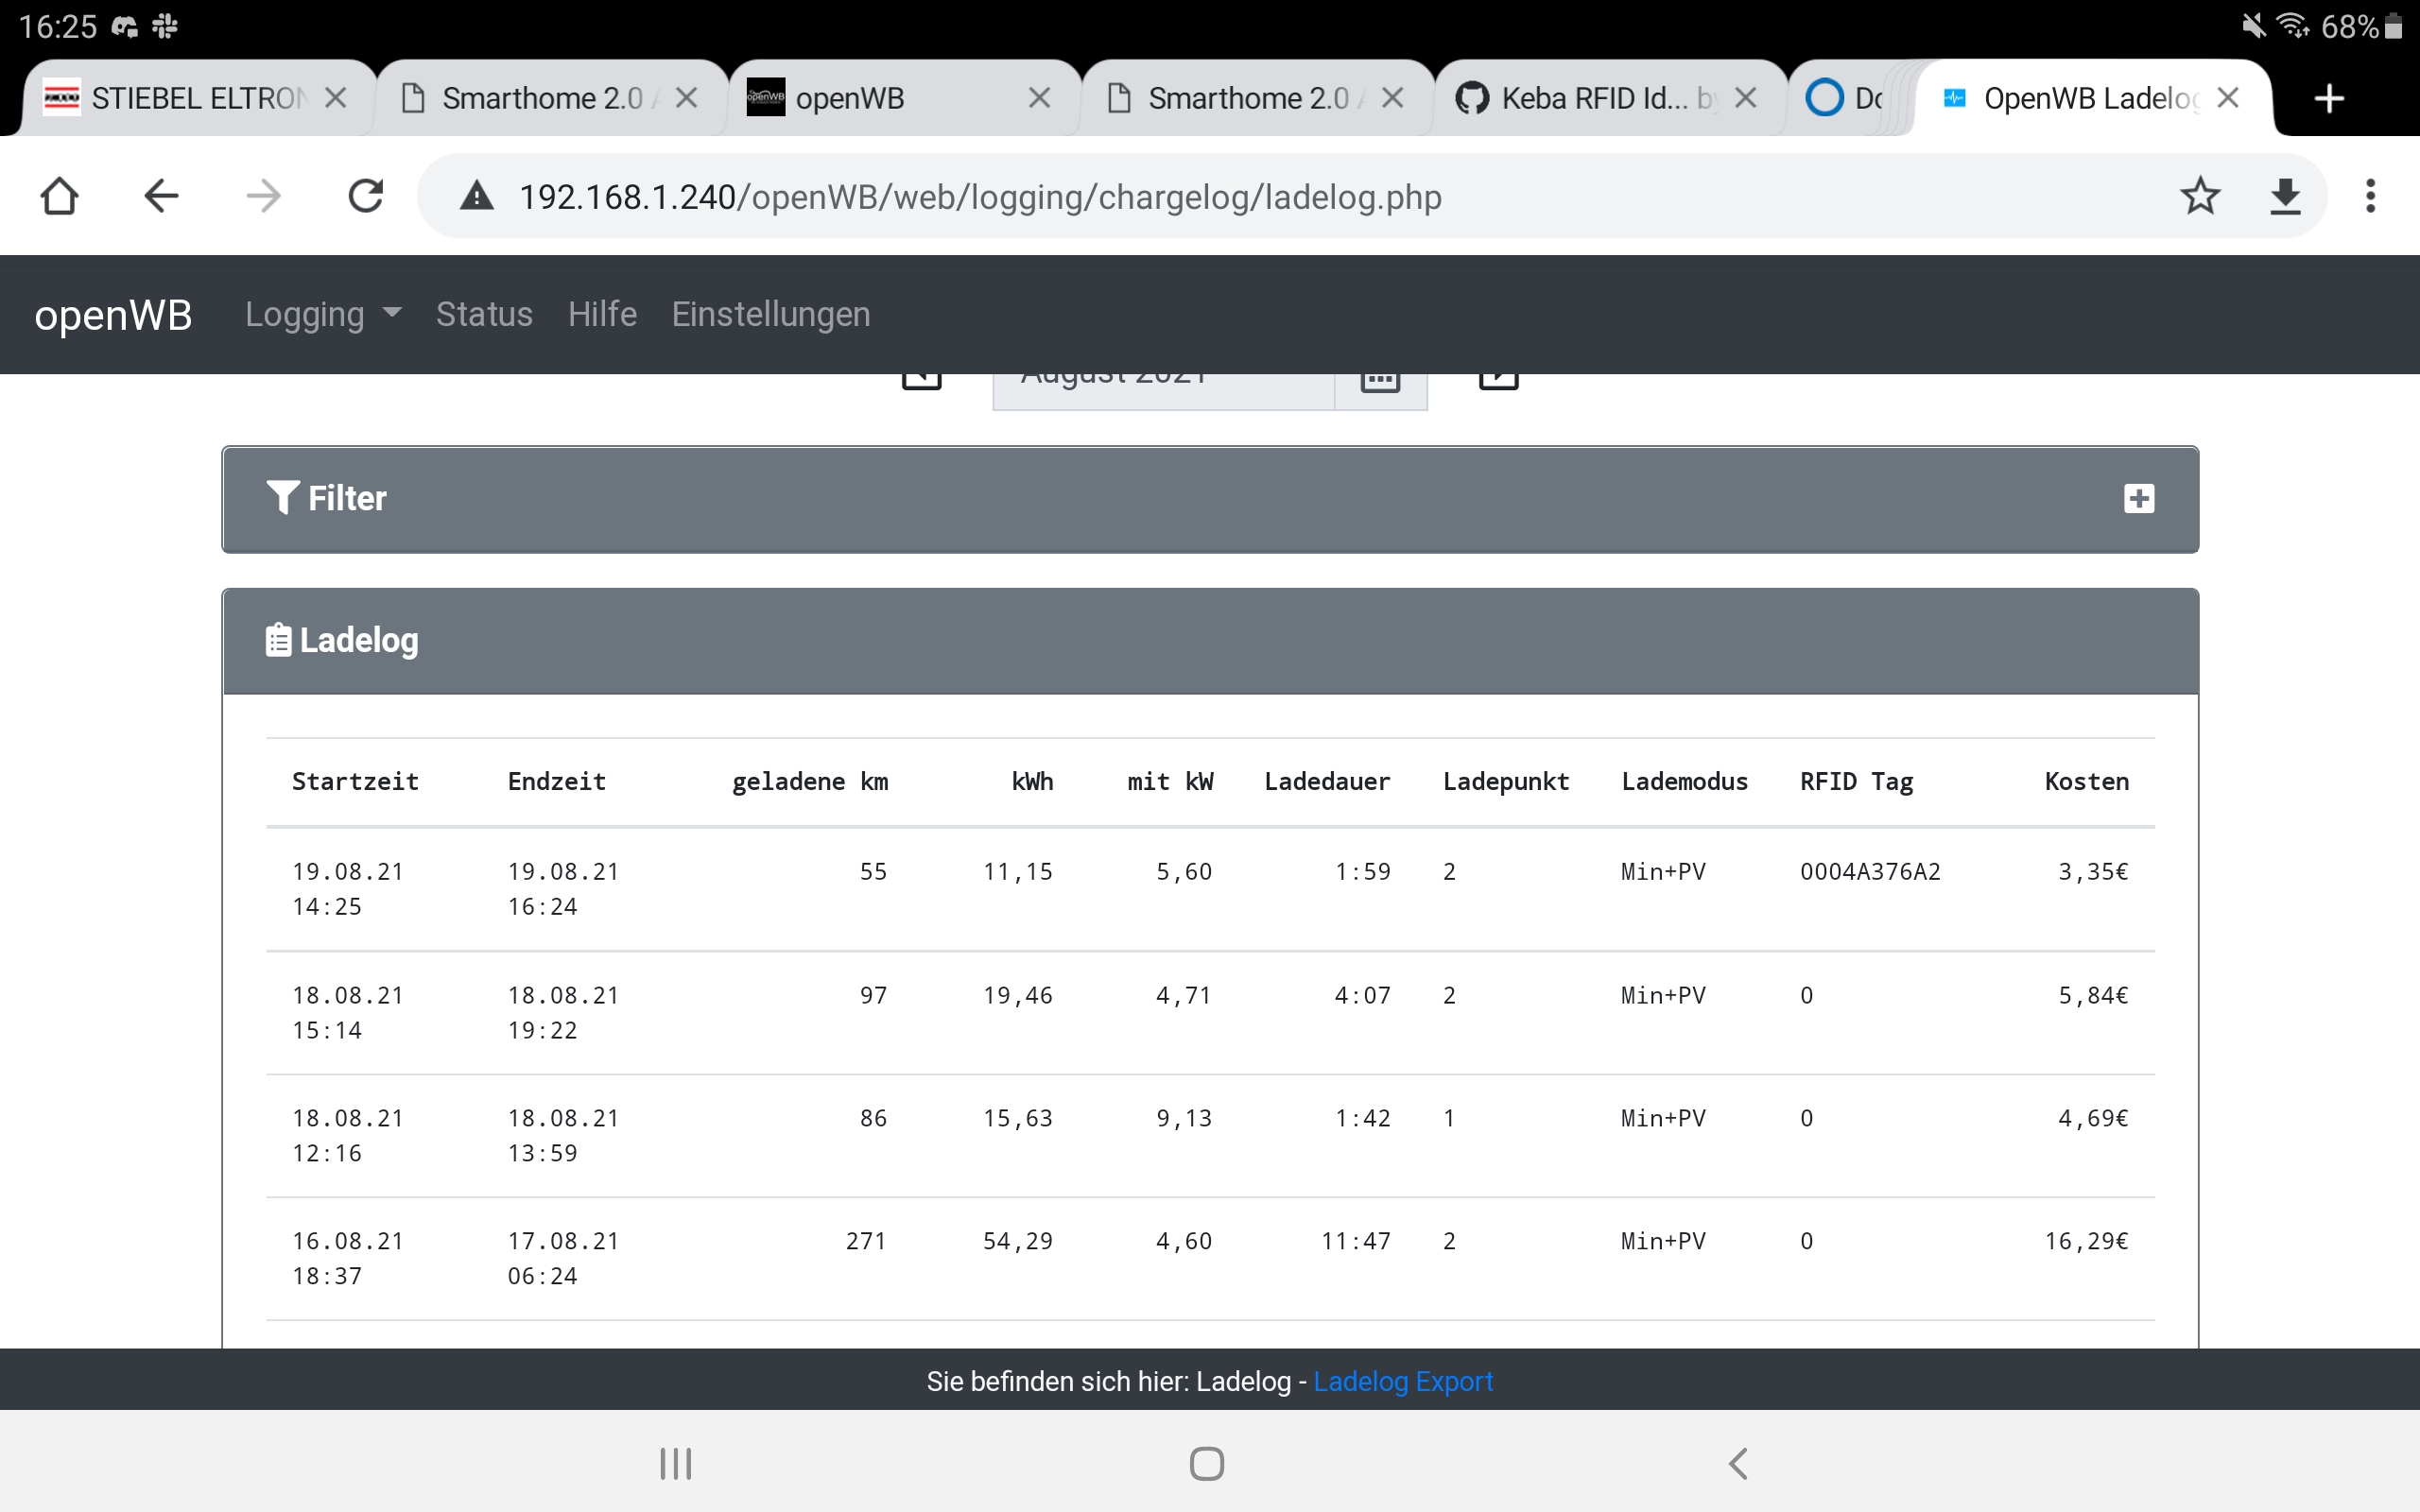Open the browser three-dot menu
Viewport: 2420px width, 1512px height.
pyautogui.click(x=2370, y=196)
